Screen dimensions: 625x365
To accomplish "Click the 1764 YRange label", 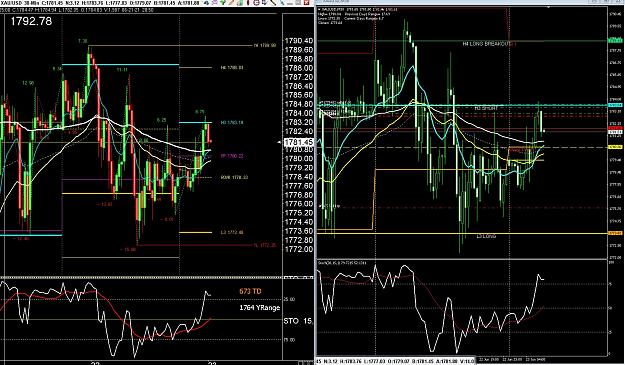I will [x=260, y=308].
